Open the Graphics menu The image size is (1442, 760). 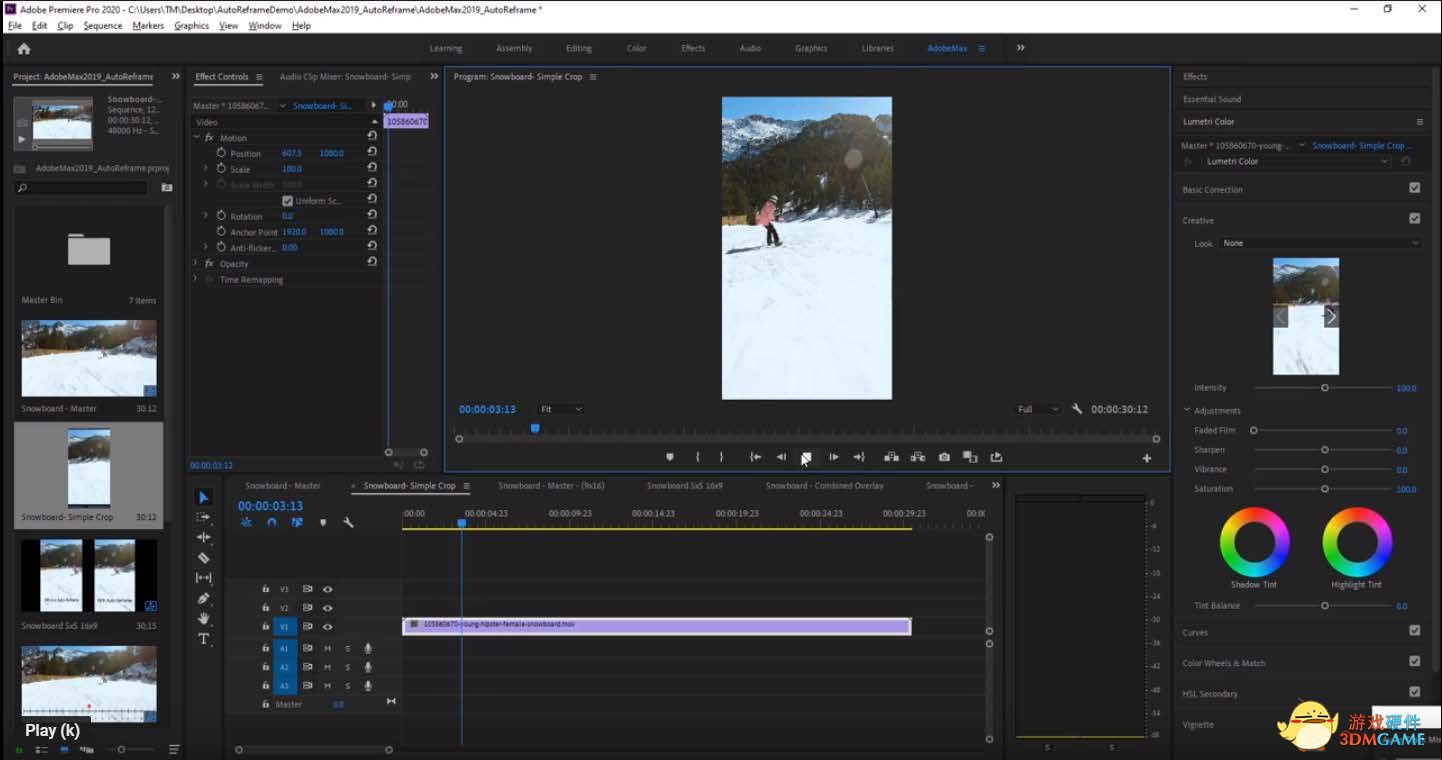[x=191, y=26]
